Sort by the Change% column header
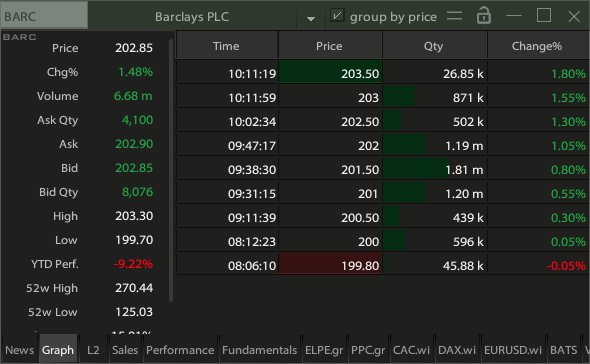 pos(538,46)
